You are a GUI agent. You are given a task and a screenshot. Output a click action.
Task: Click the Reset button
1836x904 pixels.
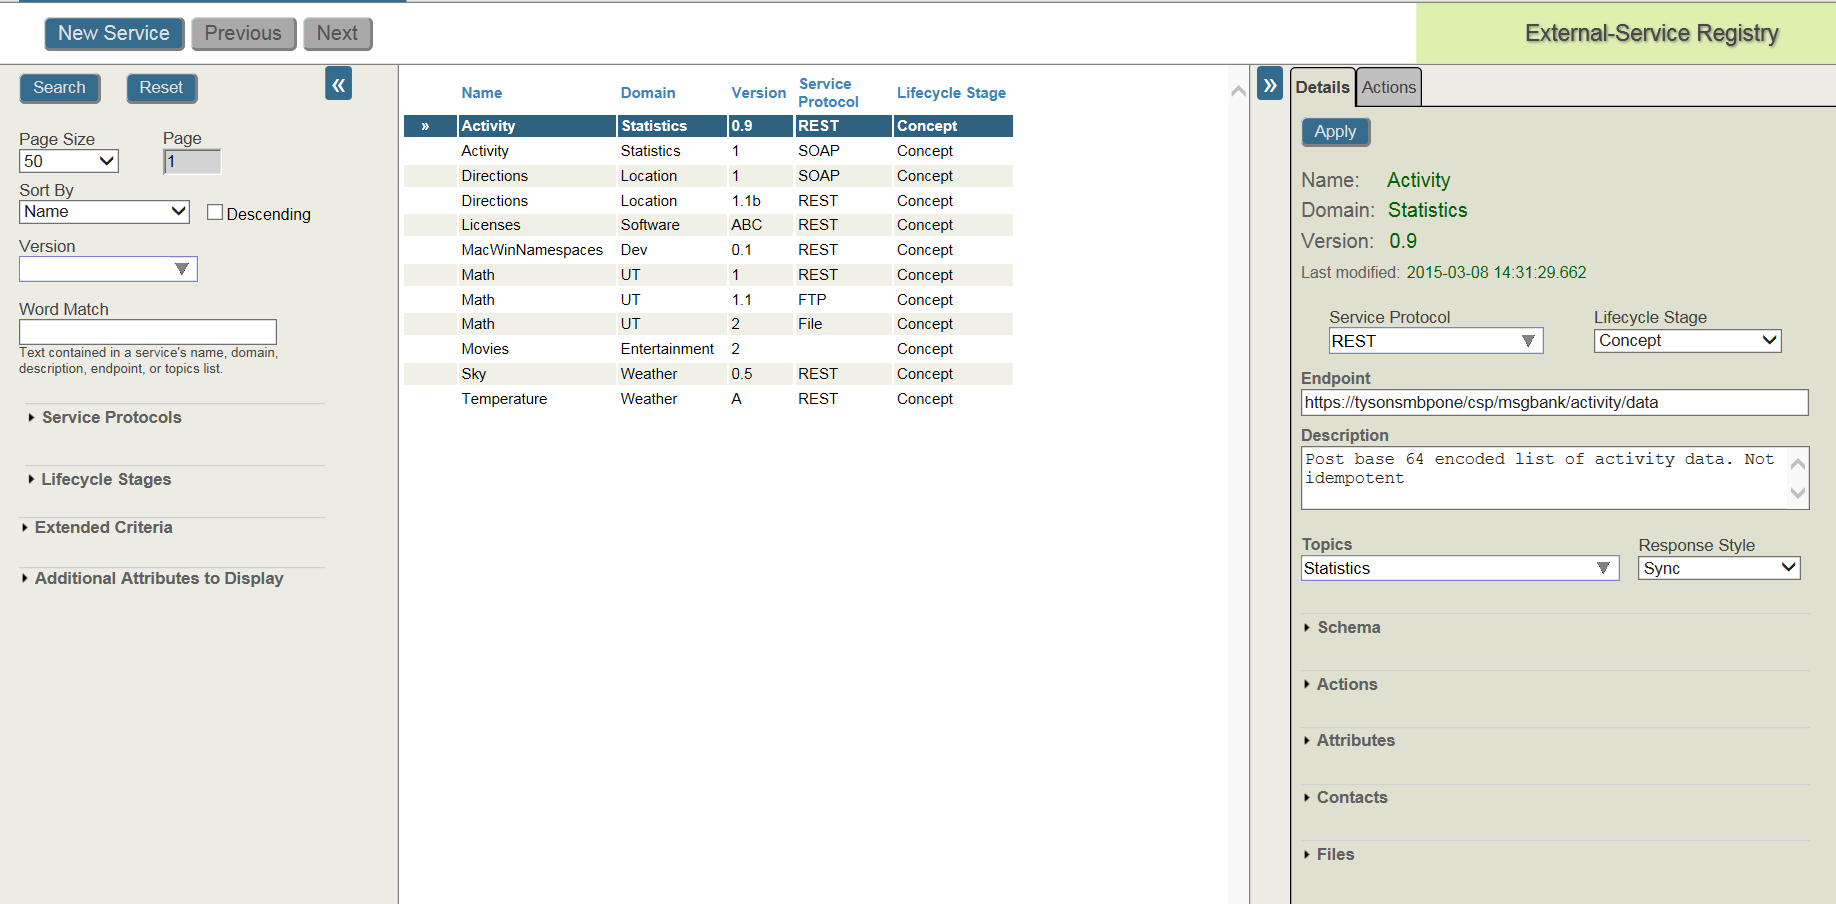coord(161,88)
